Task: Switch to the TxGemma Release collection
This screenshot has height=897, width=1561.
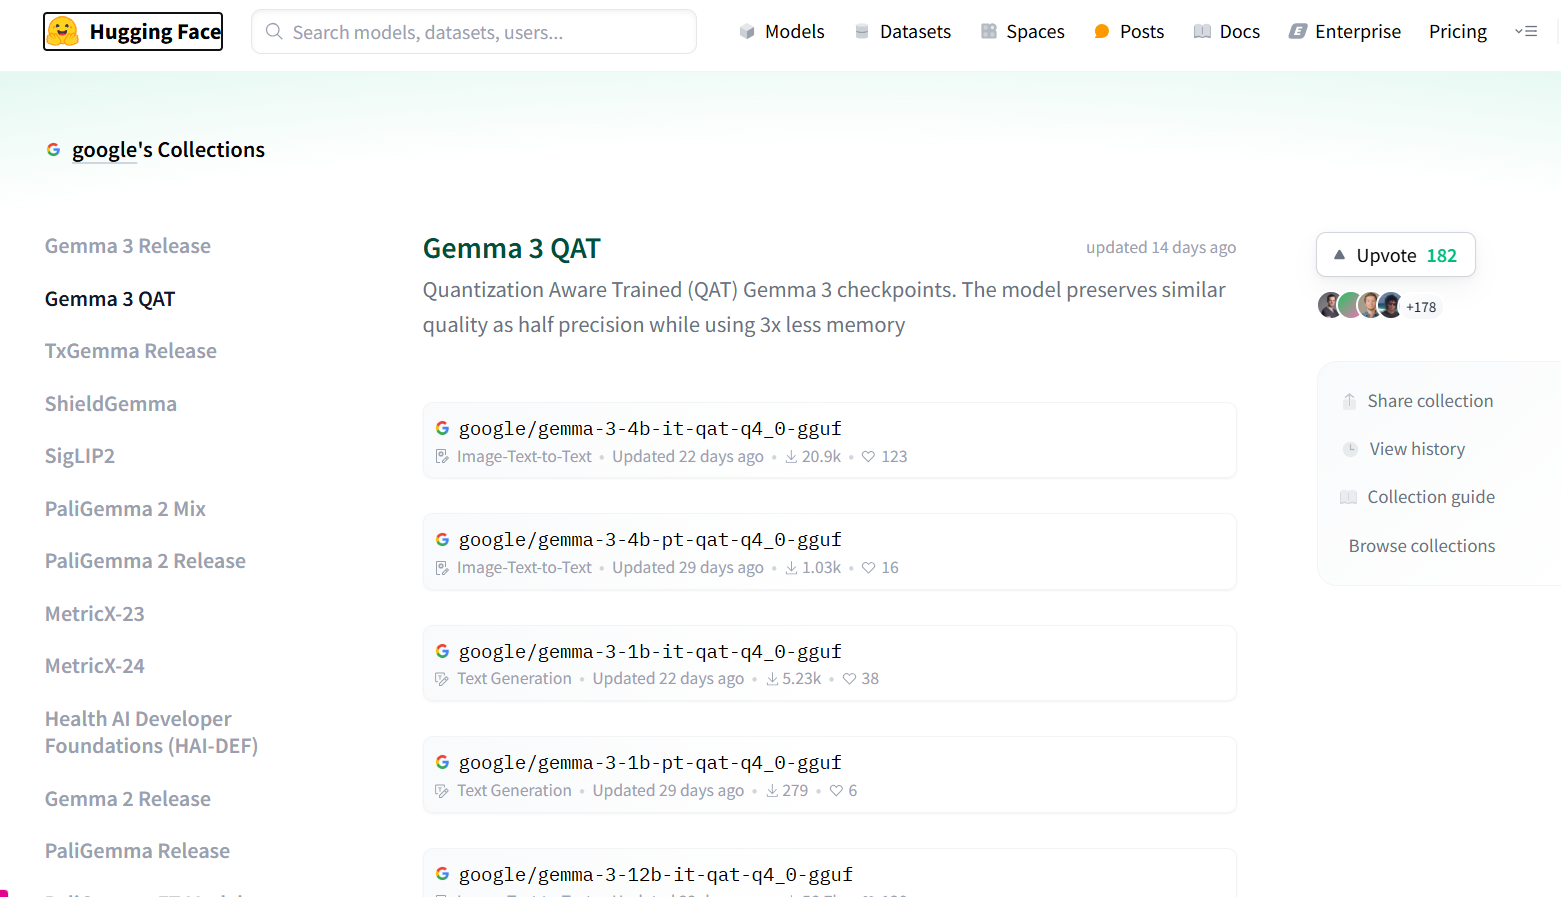Action: pyautogui.click(x=130, y=350)
